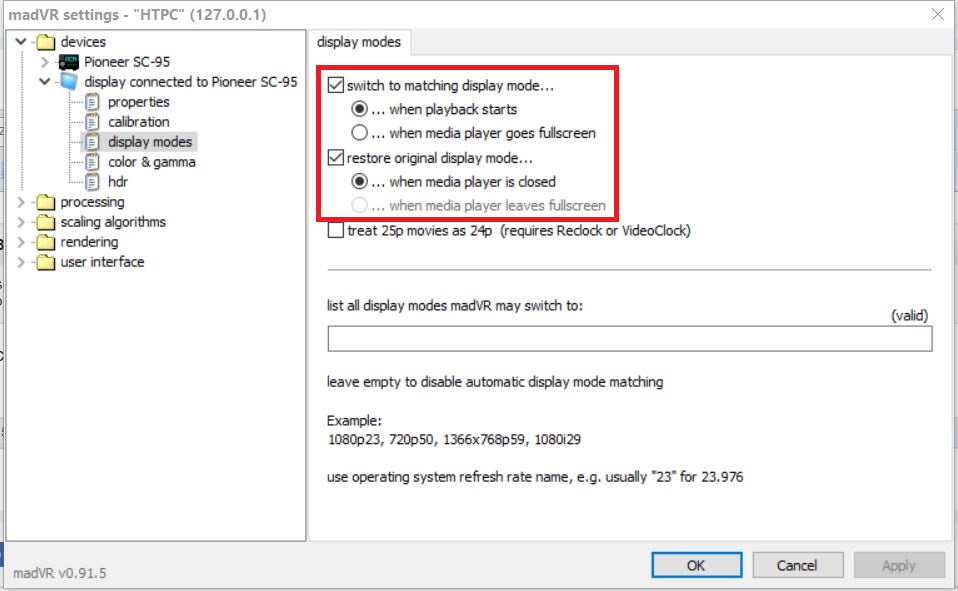
Task: Click the rendering folder icon
Action: pyautogui.click(x=45, y=242)
